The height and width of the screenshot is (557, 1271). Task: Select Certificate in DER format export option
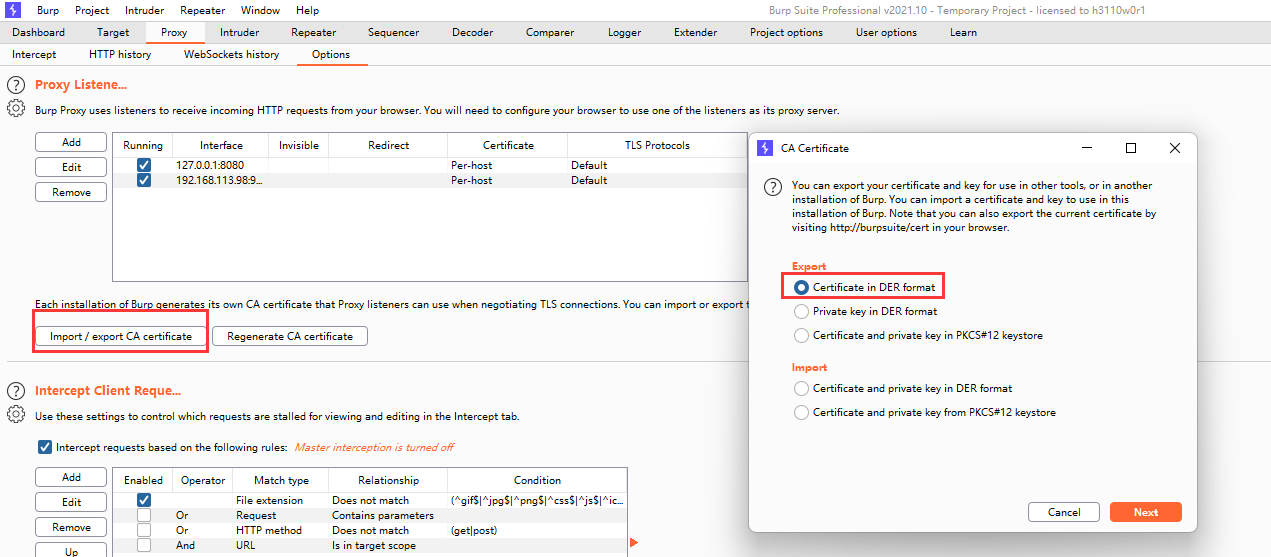(x=801, y=287)
